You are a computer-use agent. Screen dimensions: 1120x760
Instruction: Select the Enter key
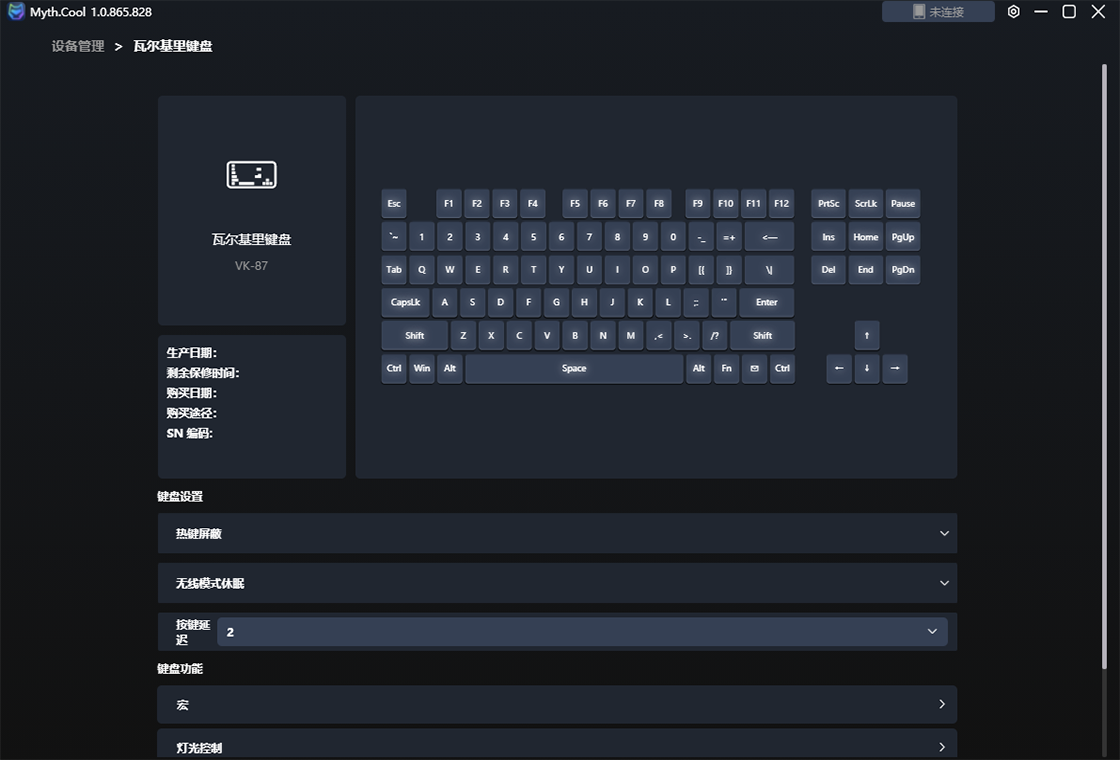click(766, 302)
